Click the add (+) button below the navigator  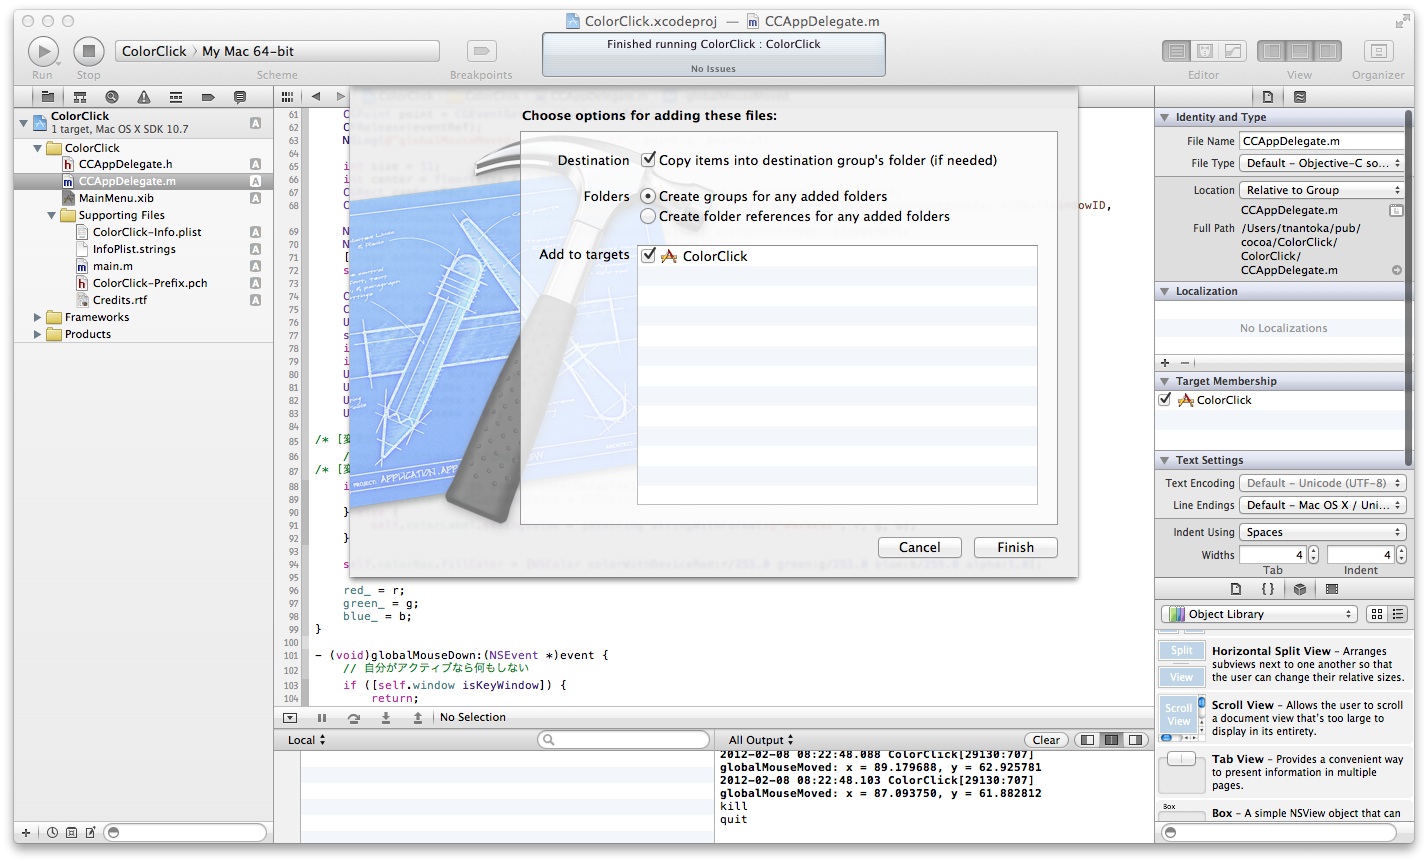point(26,832)
